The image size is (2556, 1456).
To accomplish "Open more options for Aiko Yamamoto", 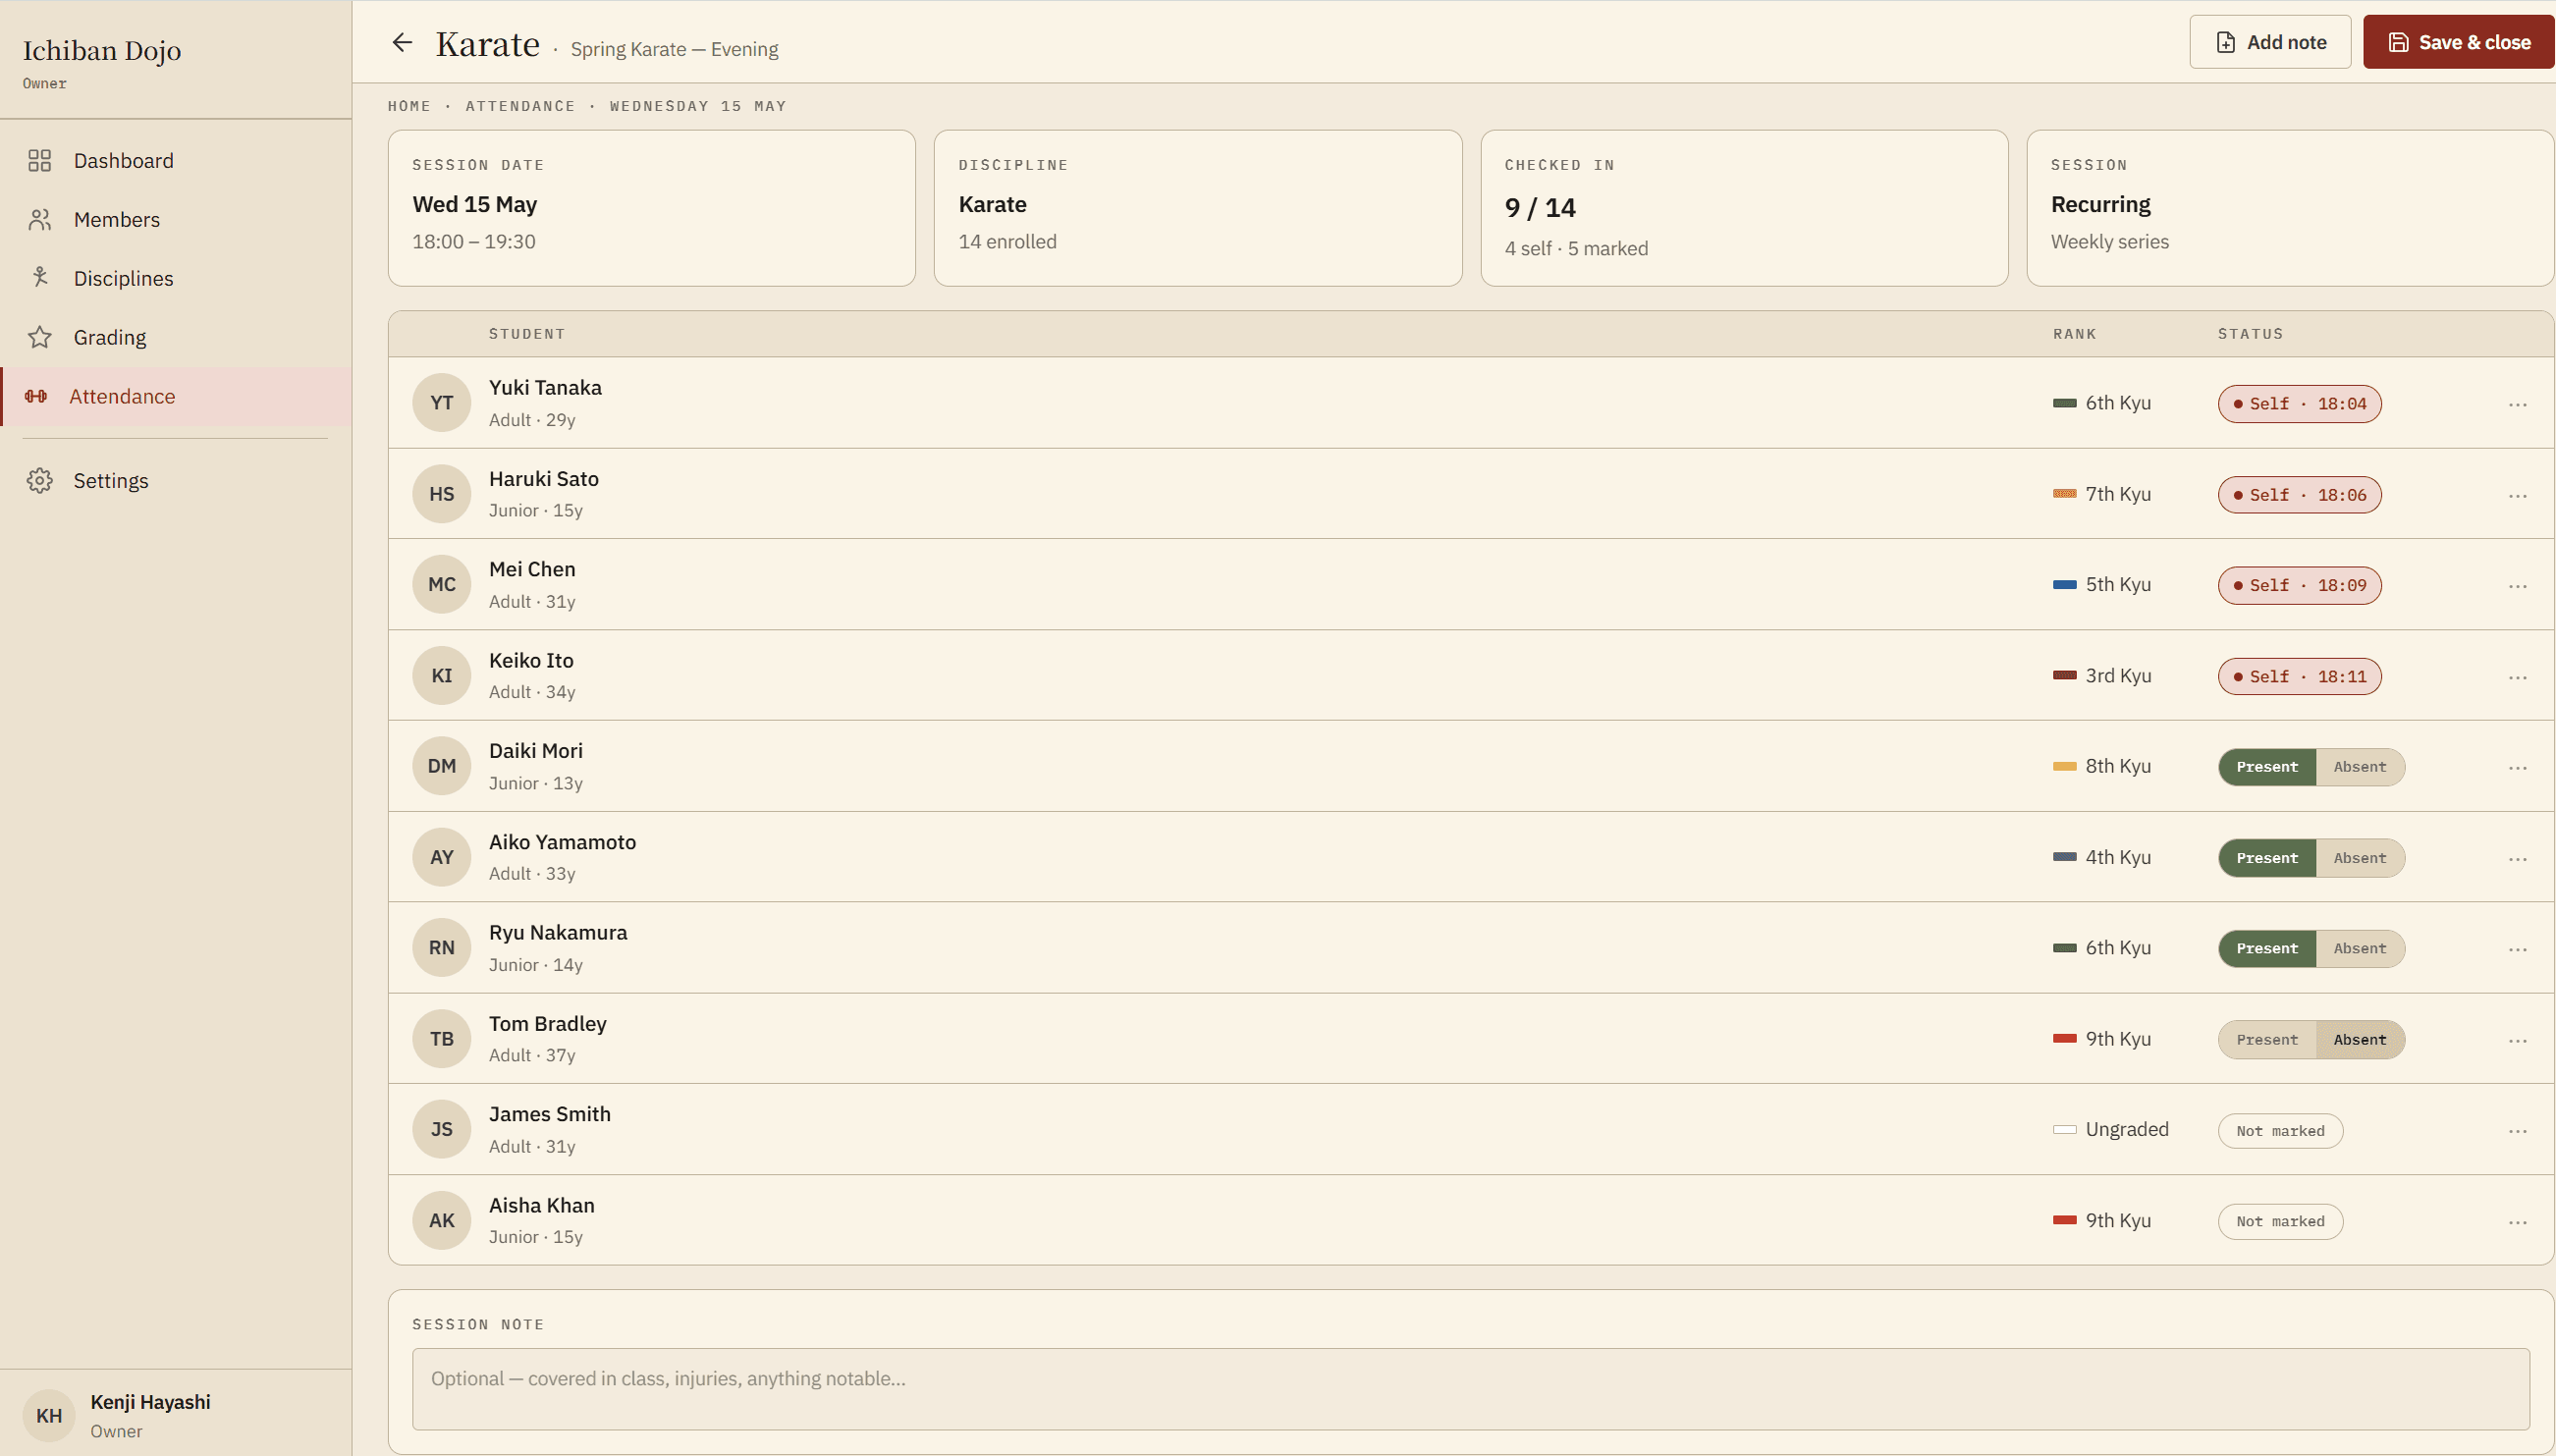I will pos(2517,858).
